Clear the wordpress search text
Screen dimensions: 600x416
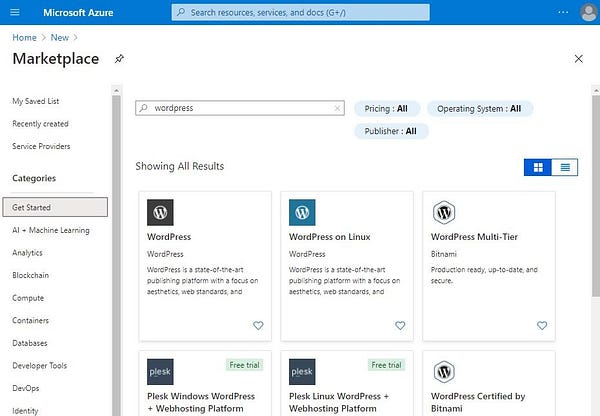tap(337, 108)
